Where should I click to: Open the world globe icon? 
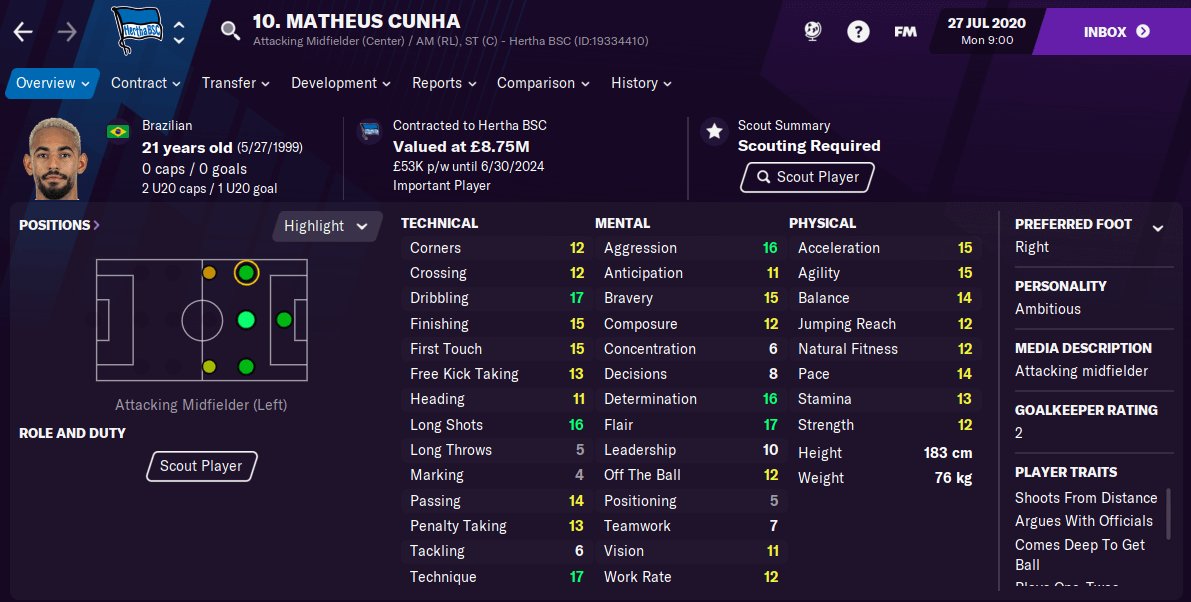(x=812, y=32)
